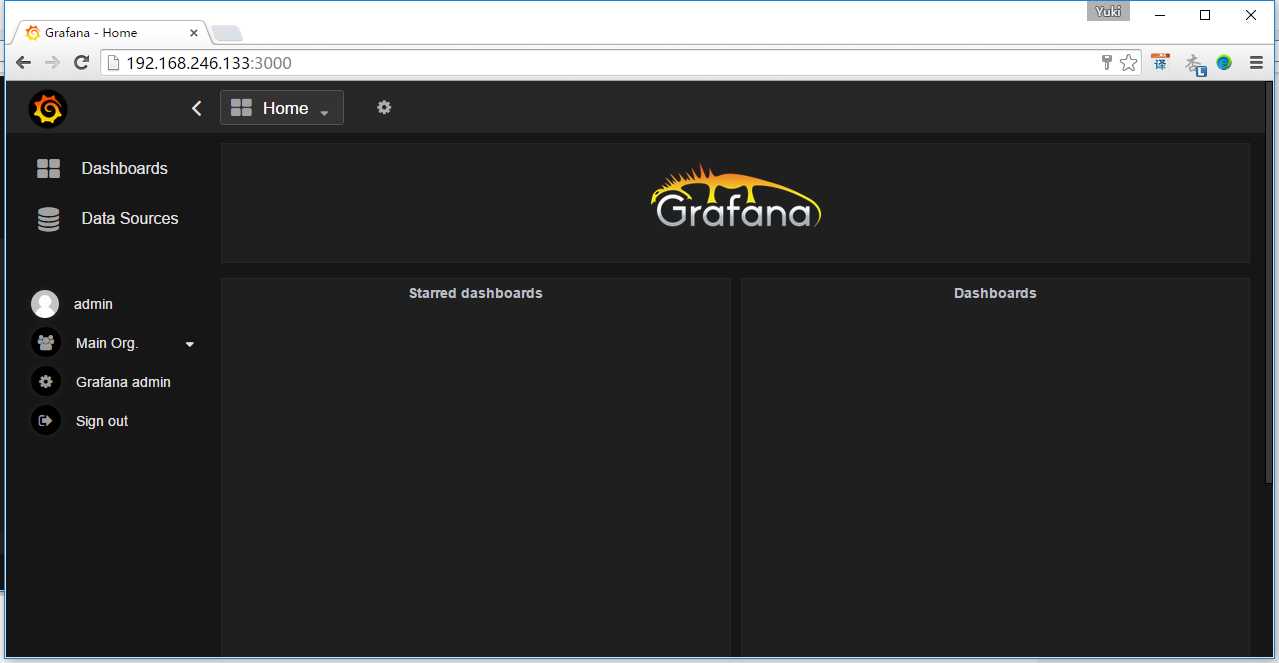Image resolution: width=1279 pixels, height=663 pixels.
Task: Collapse the side menu with left chevron
Action: [197, 108]
